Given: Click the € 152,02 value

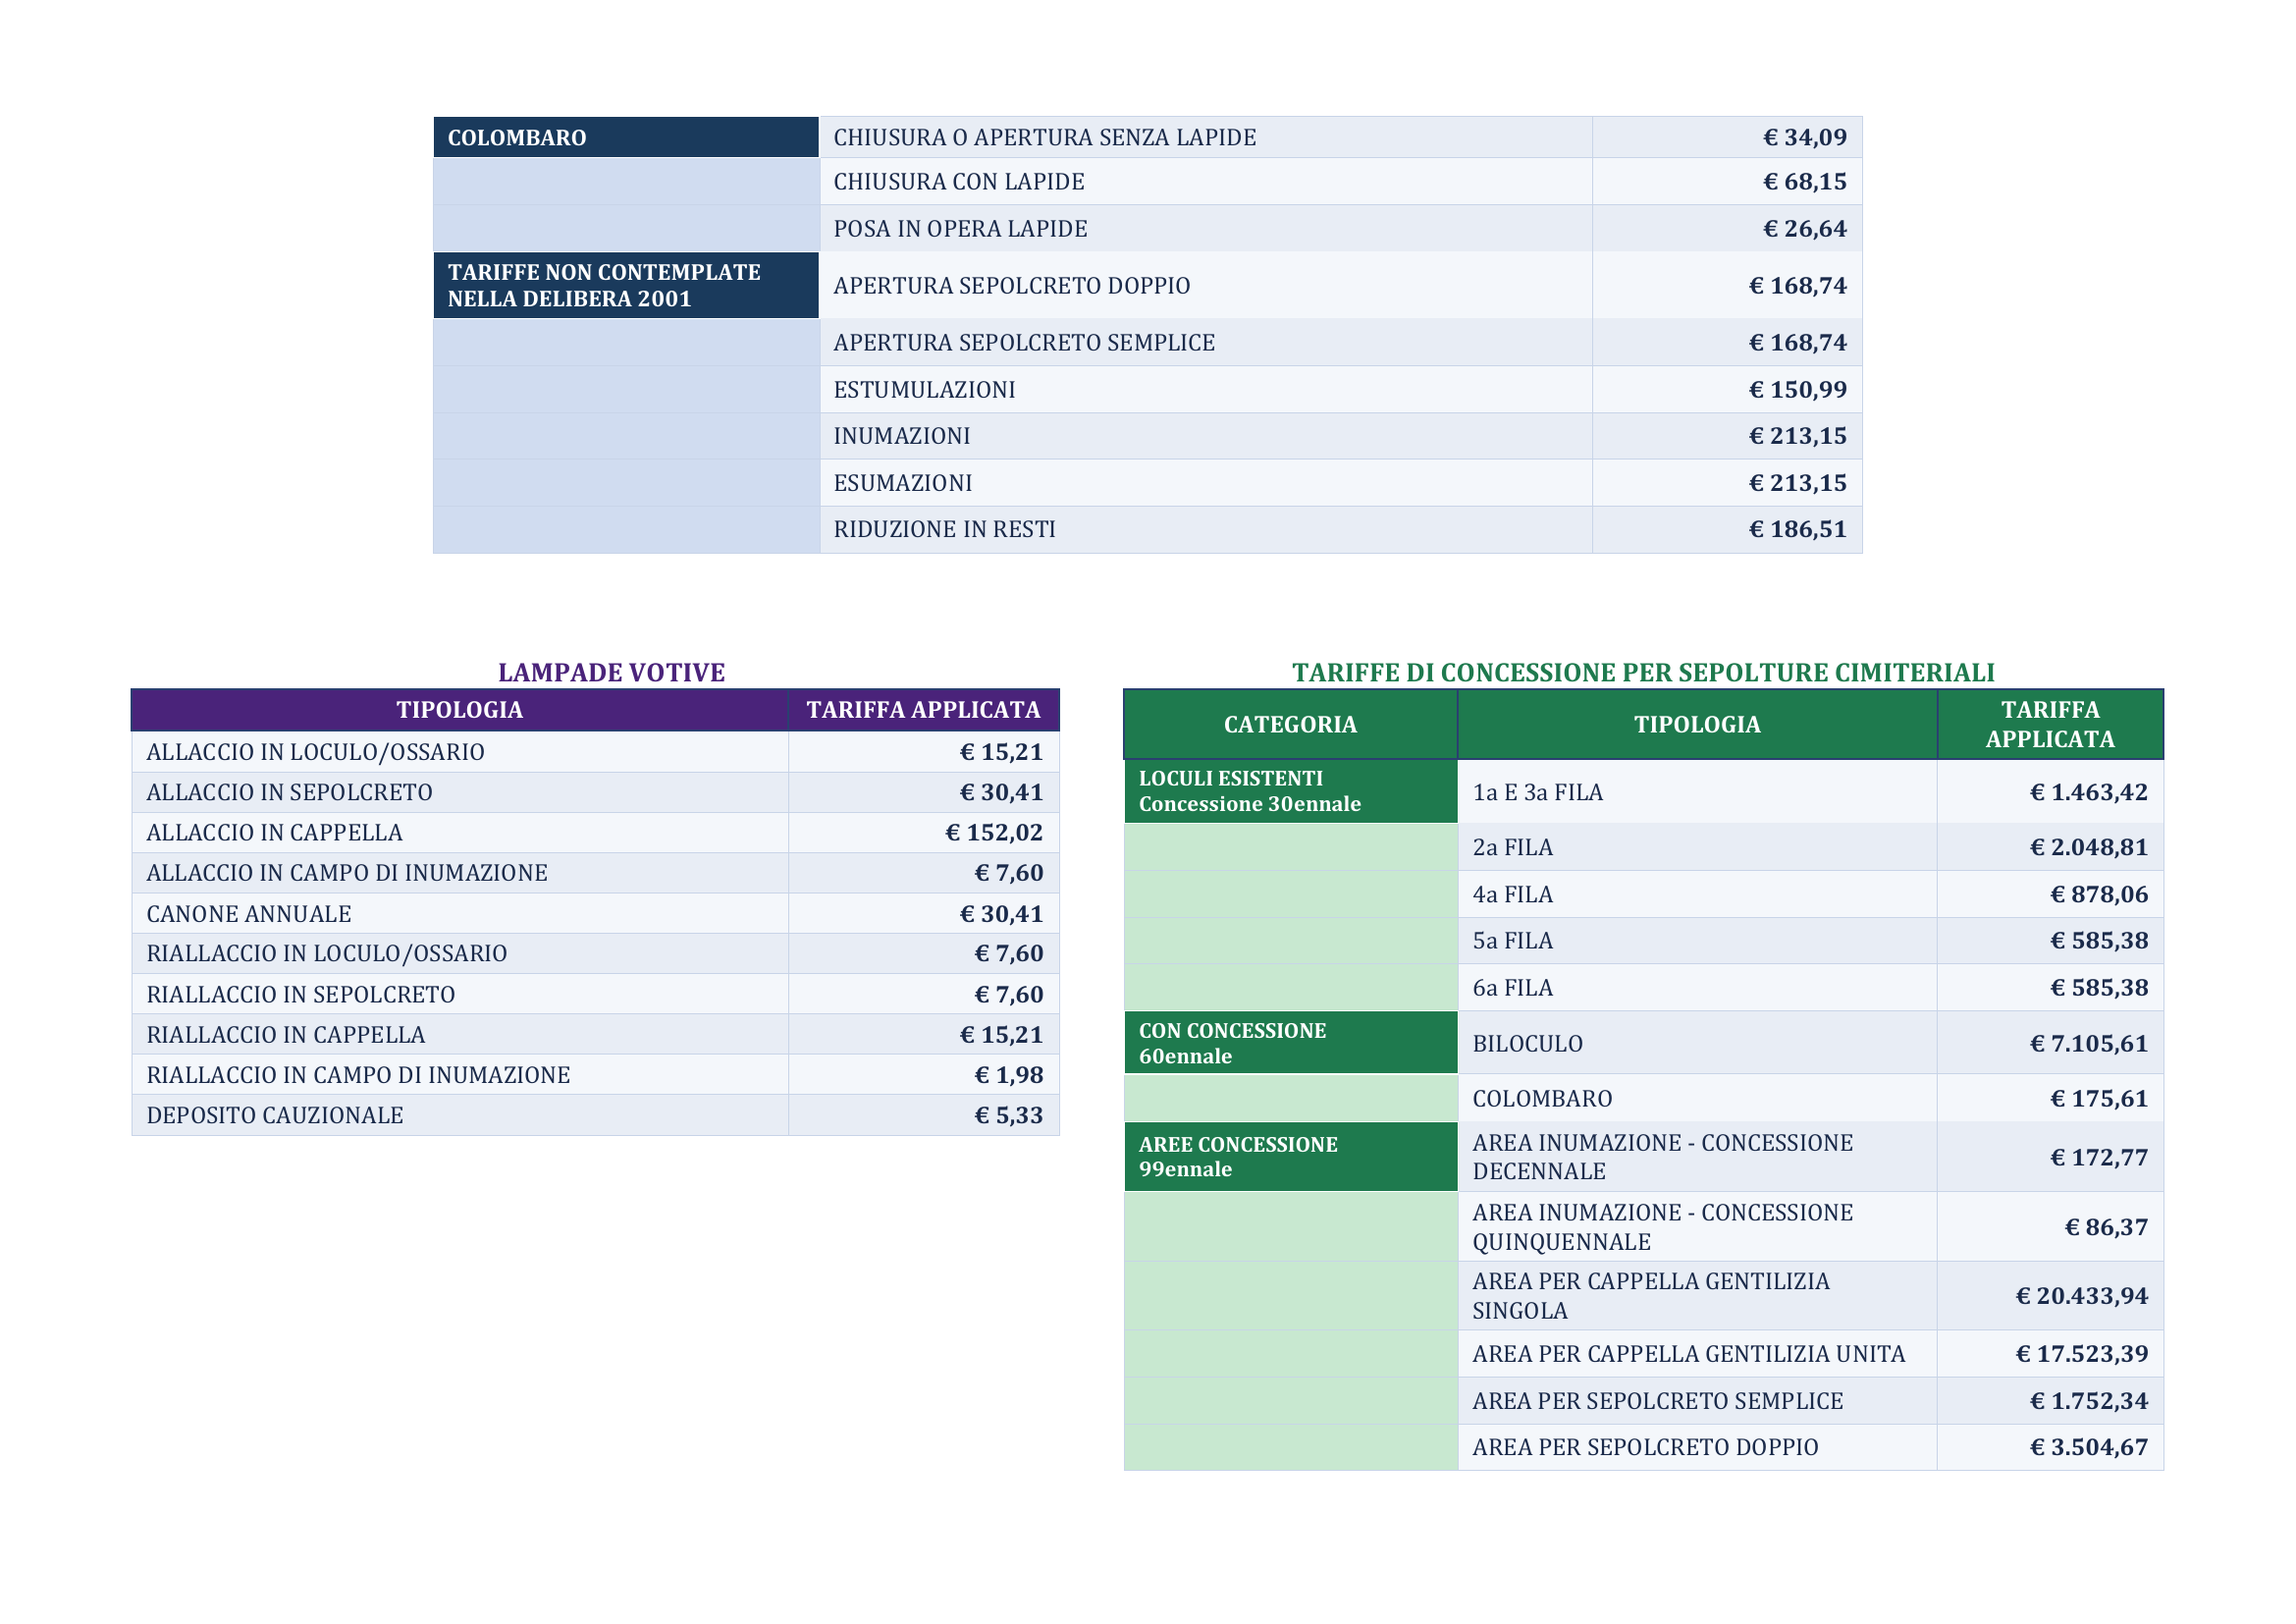Looking at the screenshot, I should [995, 832].
